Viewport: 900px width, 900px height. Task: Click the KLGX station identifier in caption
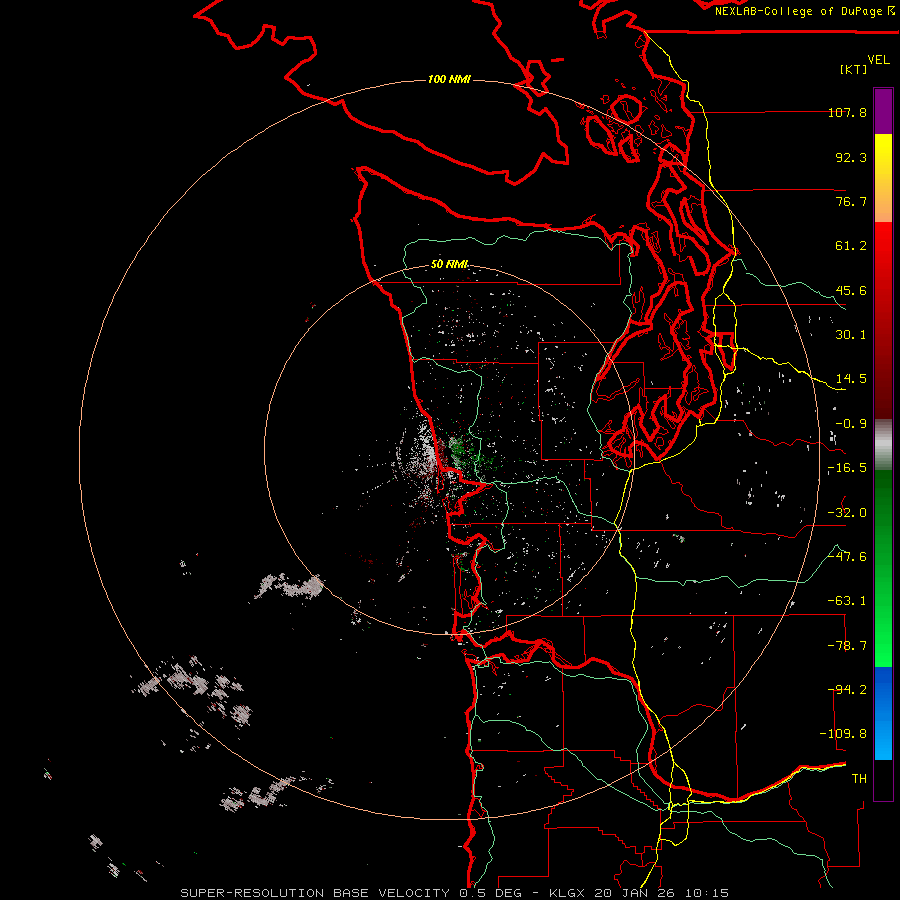click(567, 893)
